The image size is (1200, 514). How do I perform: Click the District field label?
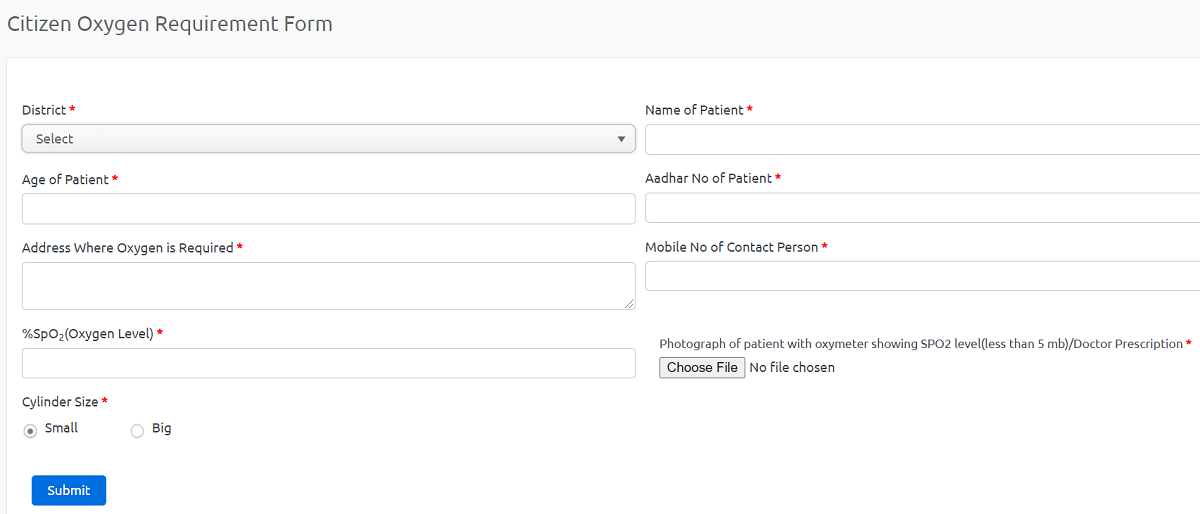coord(44,110)
